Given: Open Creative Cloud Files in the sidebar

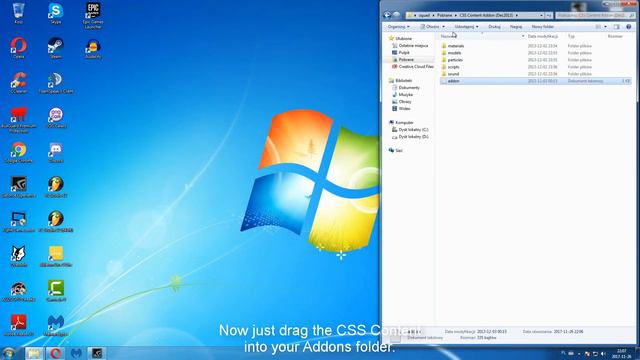Looking at the screenshot, I should point(416,67).
